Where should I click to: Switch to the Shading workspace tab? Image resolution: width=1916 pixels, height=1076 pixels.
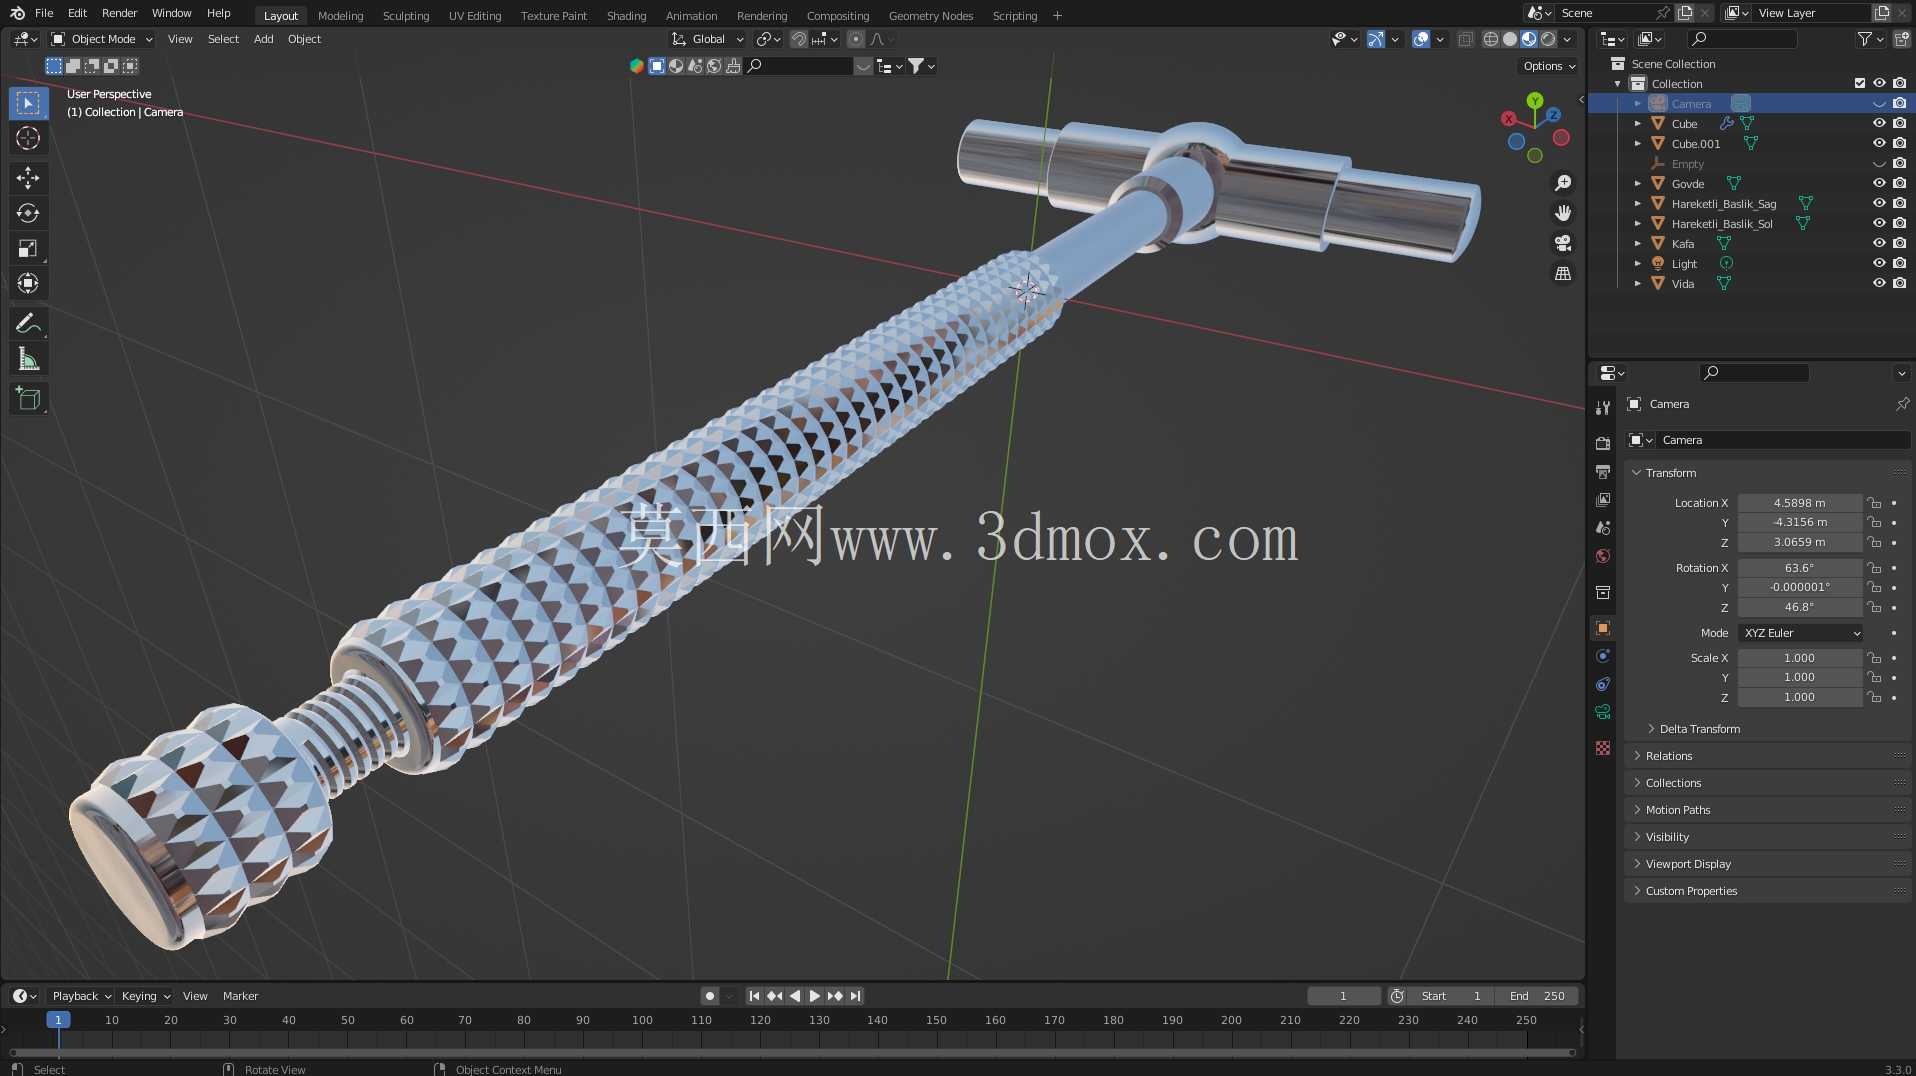[x=626, y=15]
